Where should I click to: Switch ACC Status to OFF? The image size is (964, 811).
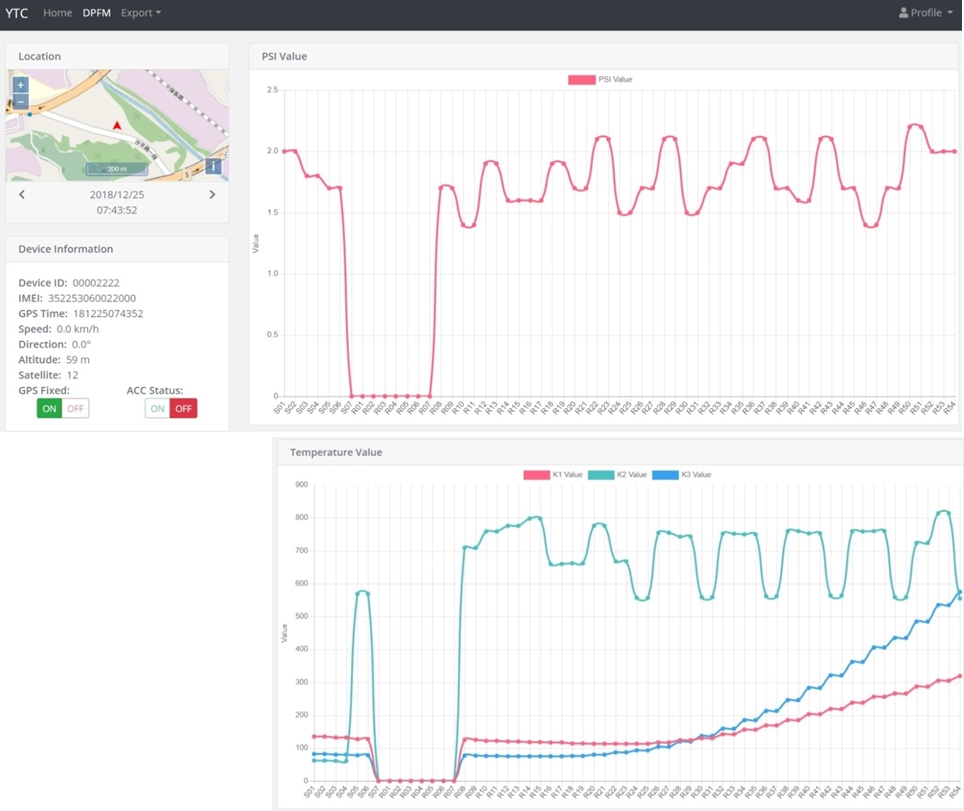pyautogui.click(x=183, y=408)
